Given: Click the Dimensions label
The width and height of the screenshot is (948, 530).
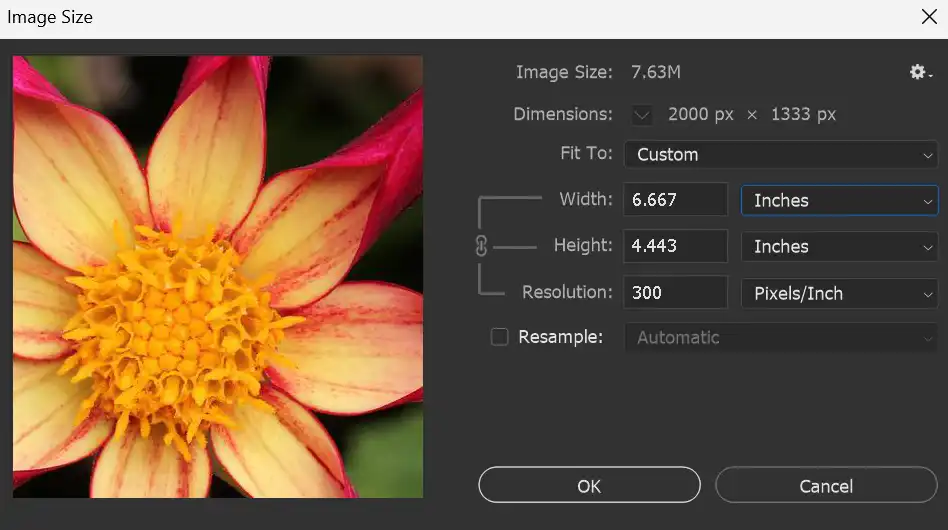Looking at the screenshot, I should coord(562,114).
